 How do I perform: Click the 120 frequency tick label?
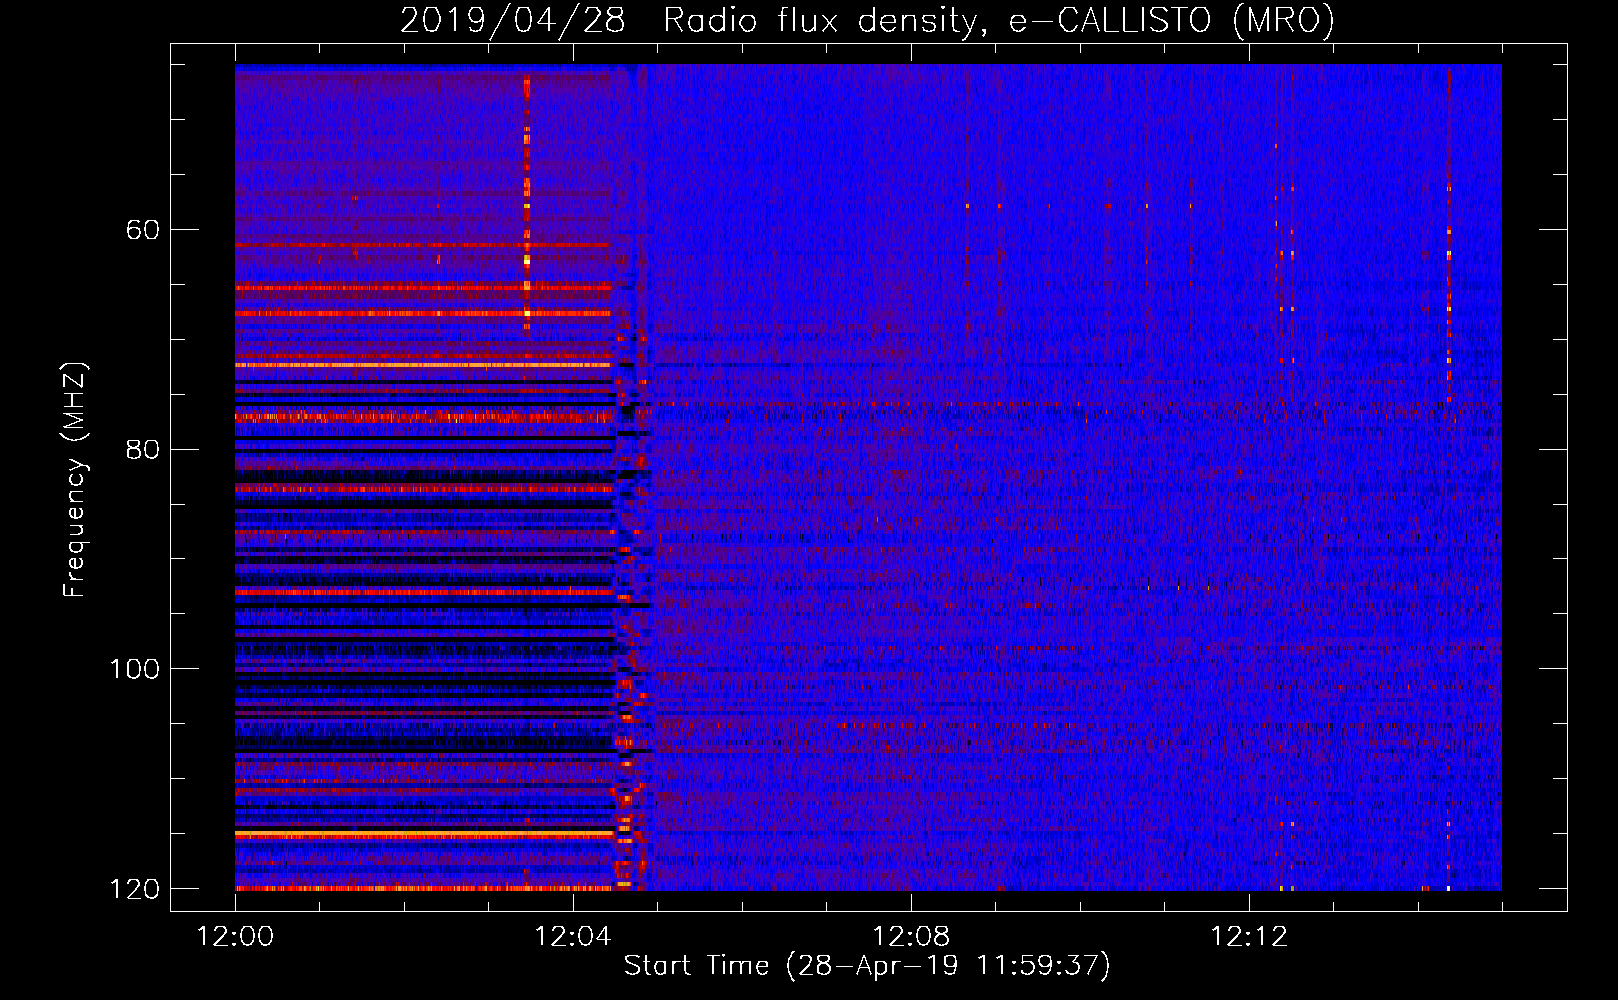(134, 889)
